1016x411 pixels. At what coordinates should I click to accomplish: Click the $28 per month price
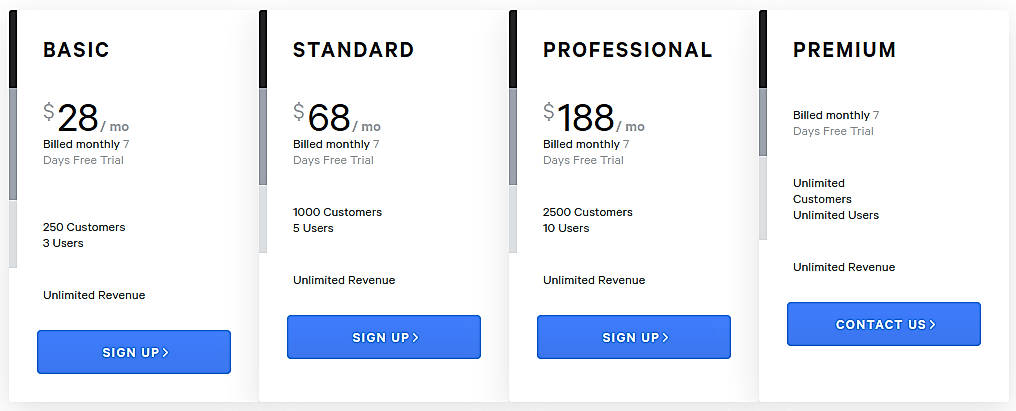[x=85, y=118]
